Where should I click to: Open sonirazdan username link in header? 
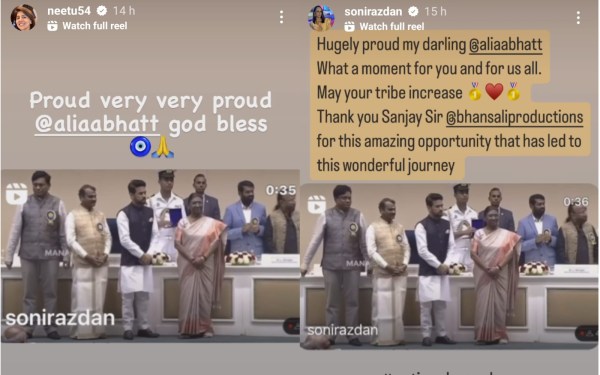[373, 11]
